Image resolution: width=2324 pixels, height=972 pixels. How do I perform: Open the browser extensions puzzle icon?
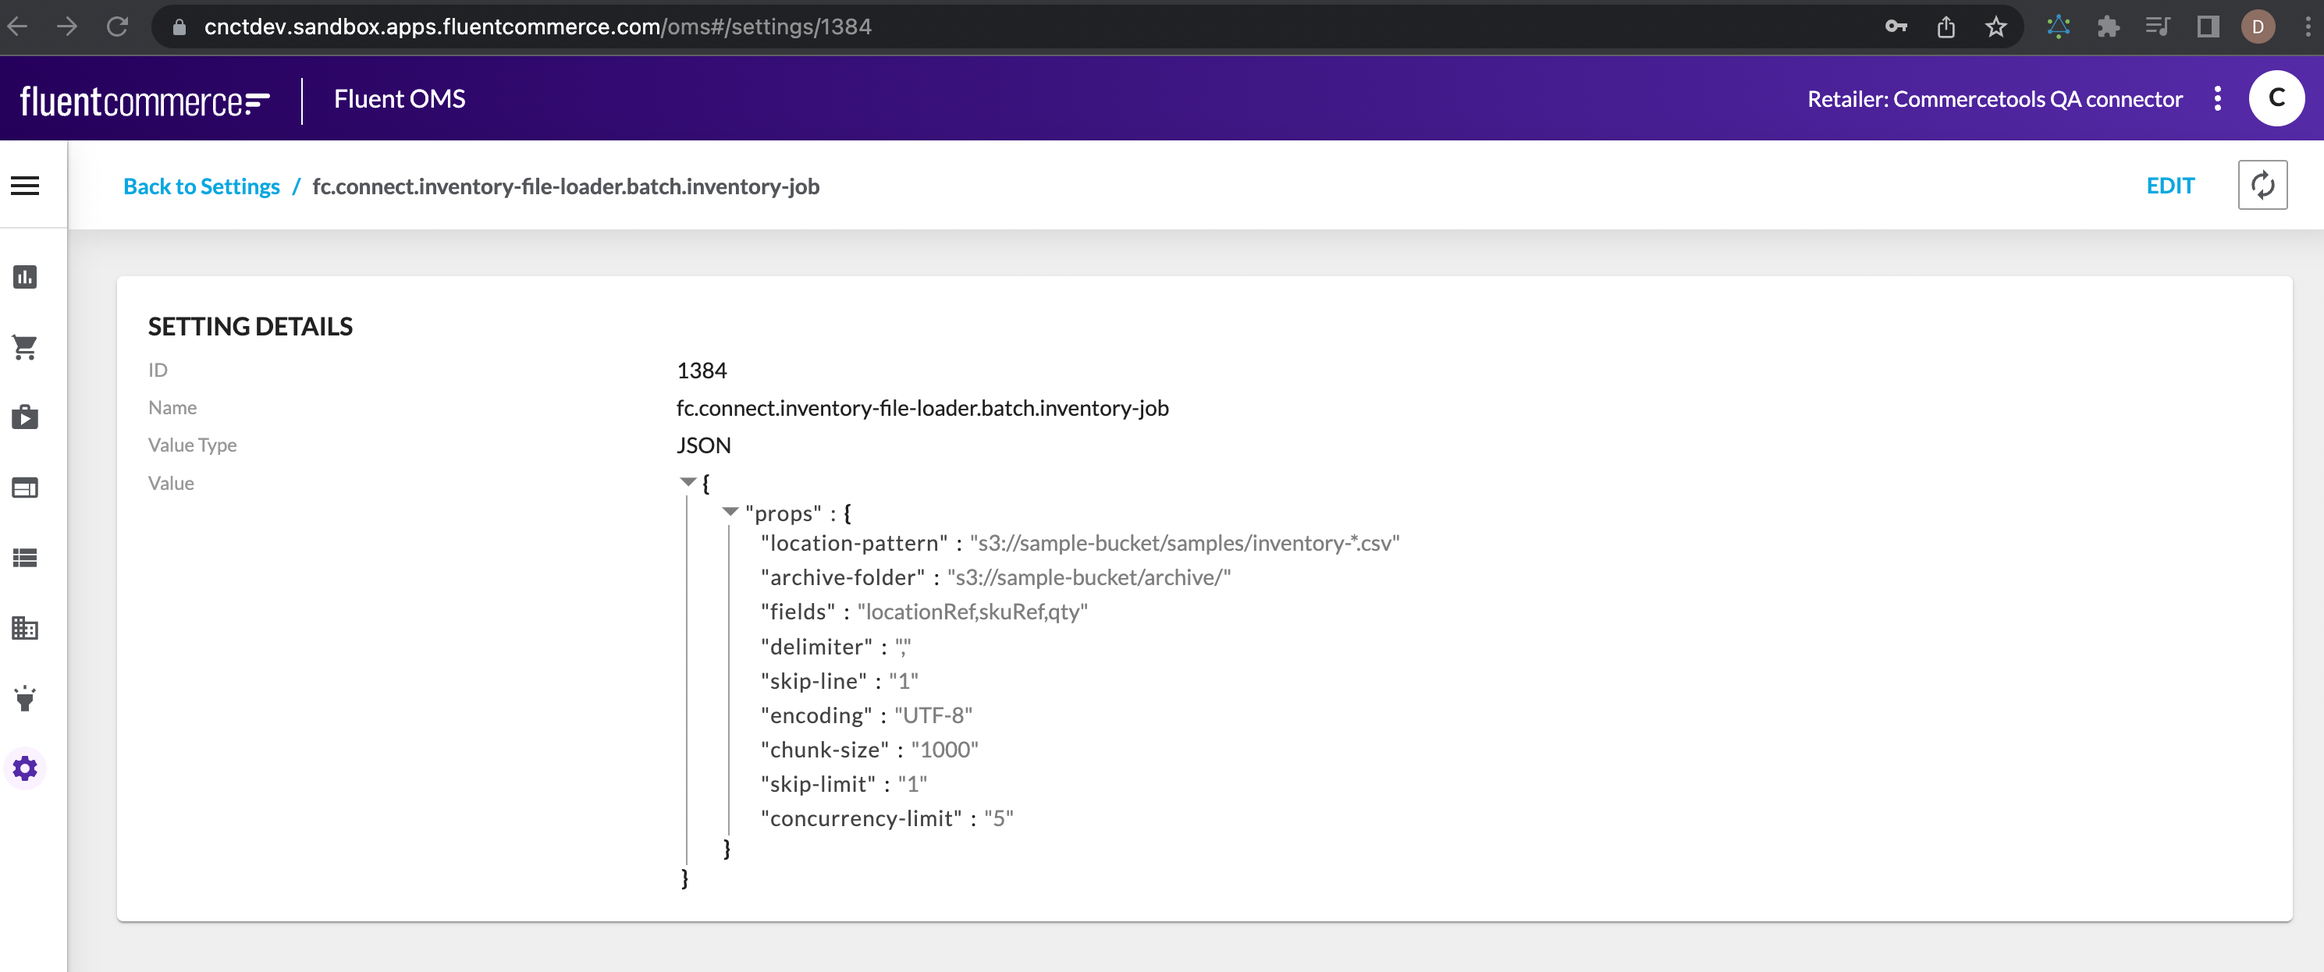(2108, 27)
